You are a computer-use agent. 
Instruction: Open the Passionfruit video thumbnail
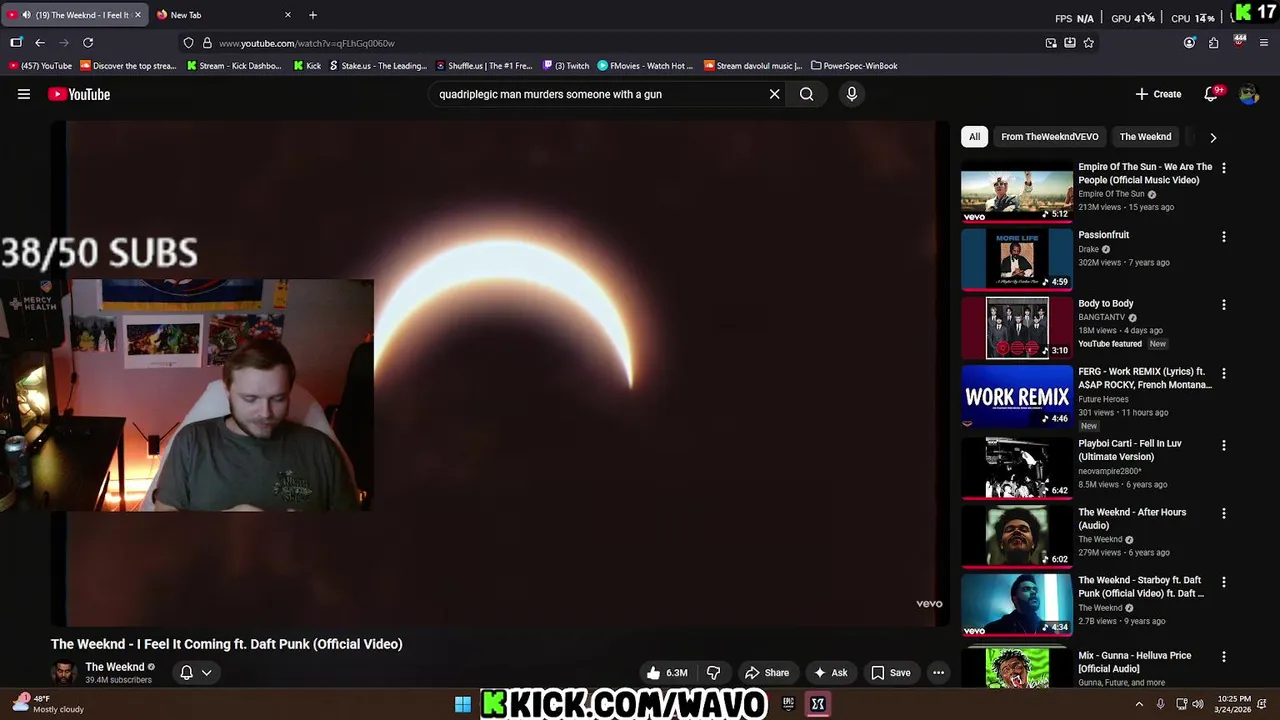coord(1017,259)
